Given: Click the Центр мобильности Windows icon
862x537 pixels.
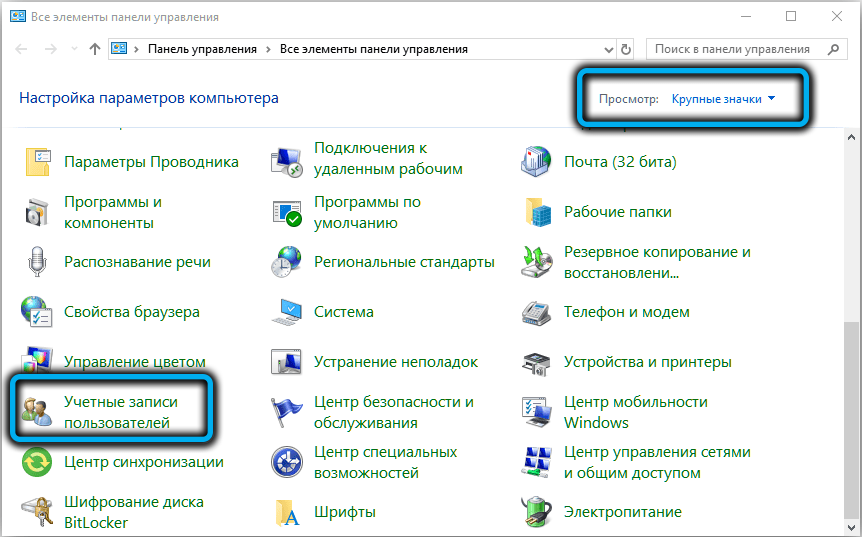Looking at the screenshot, I should tap(537, 412).
